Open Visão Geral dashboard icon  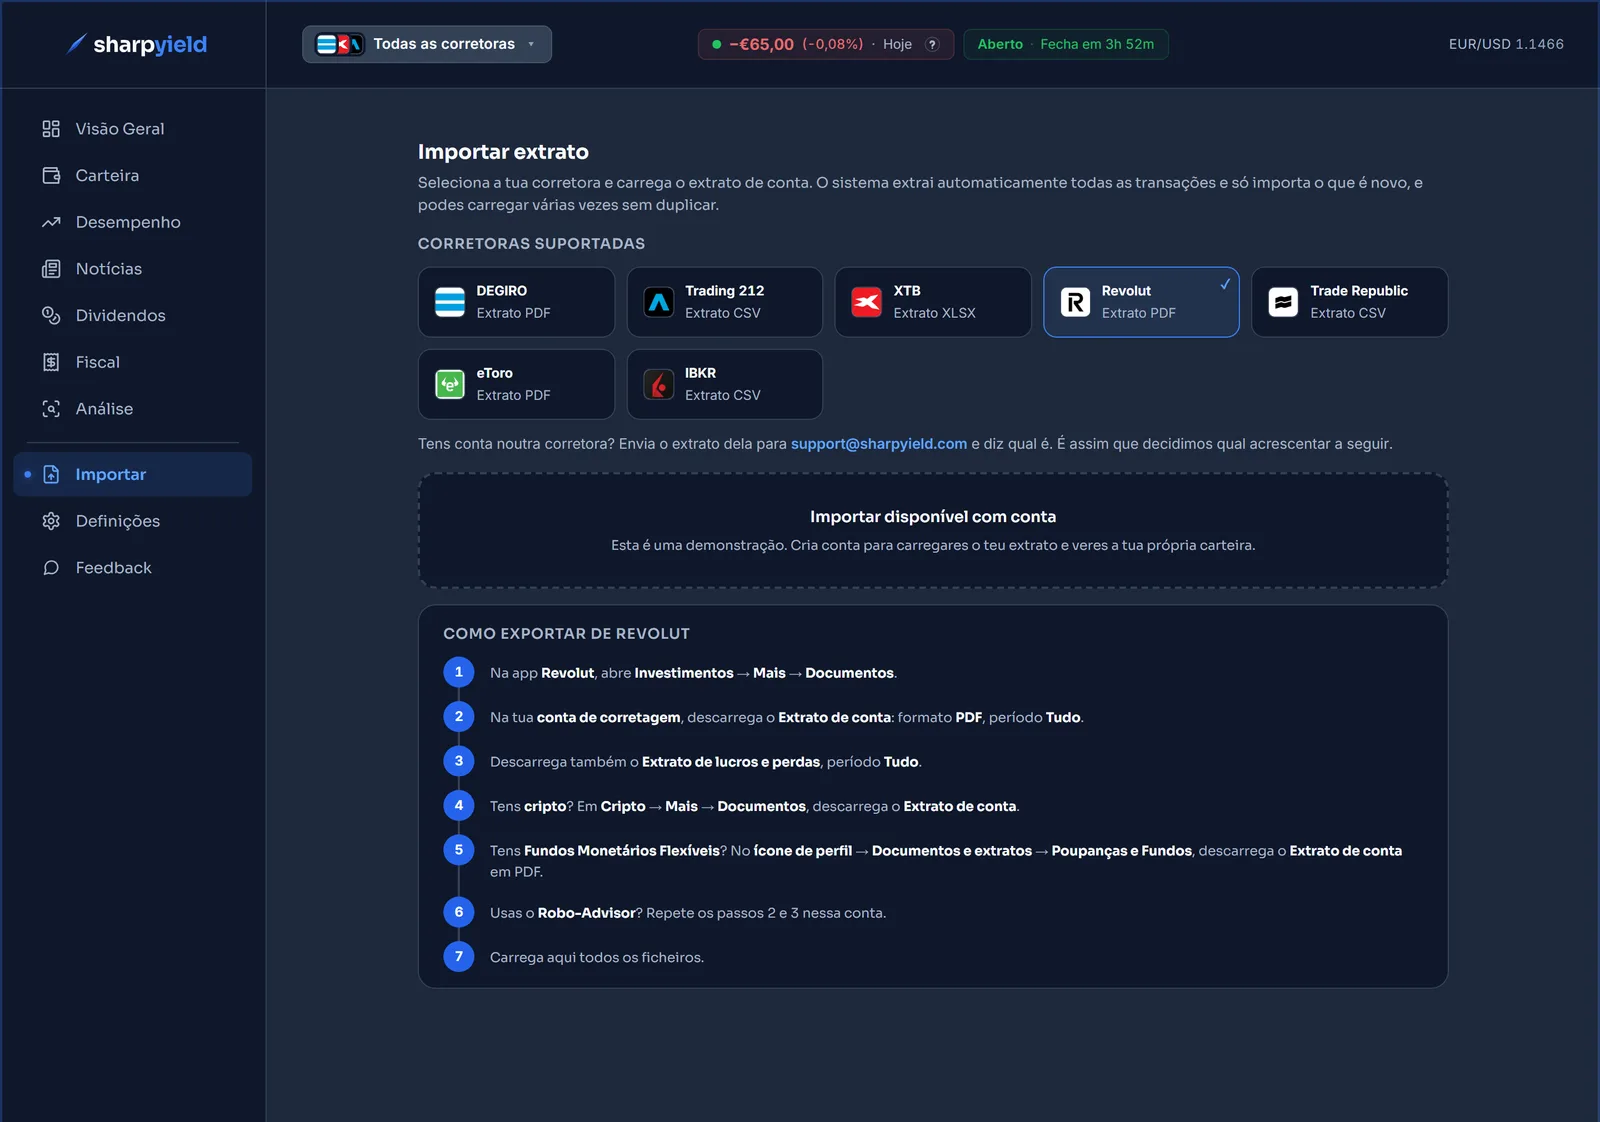tap(51, 129)
